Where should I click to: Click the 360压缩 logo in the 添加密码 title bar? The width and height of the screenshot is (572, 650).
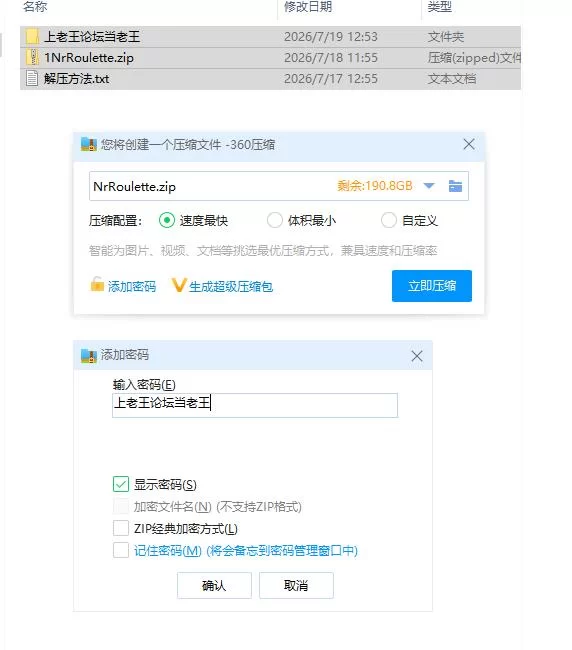click(89, 355)
